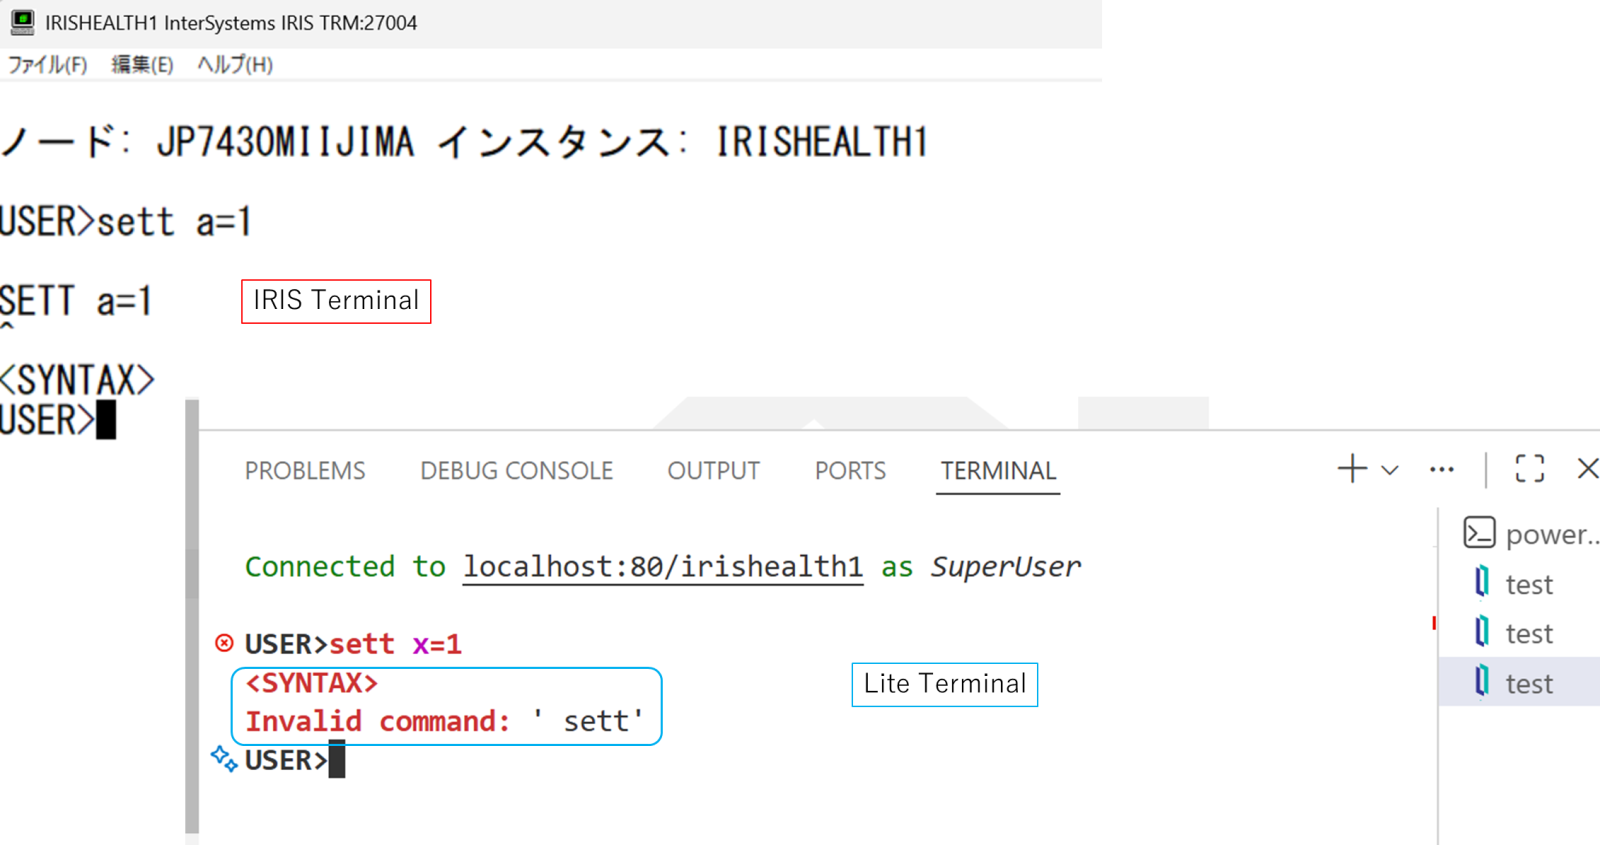
Task: Open the panel's more actions ellipsis
Action: click(1441, 469)
